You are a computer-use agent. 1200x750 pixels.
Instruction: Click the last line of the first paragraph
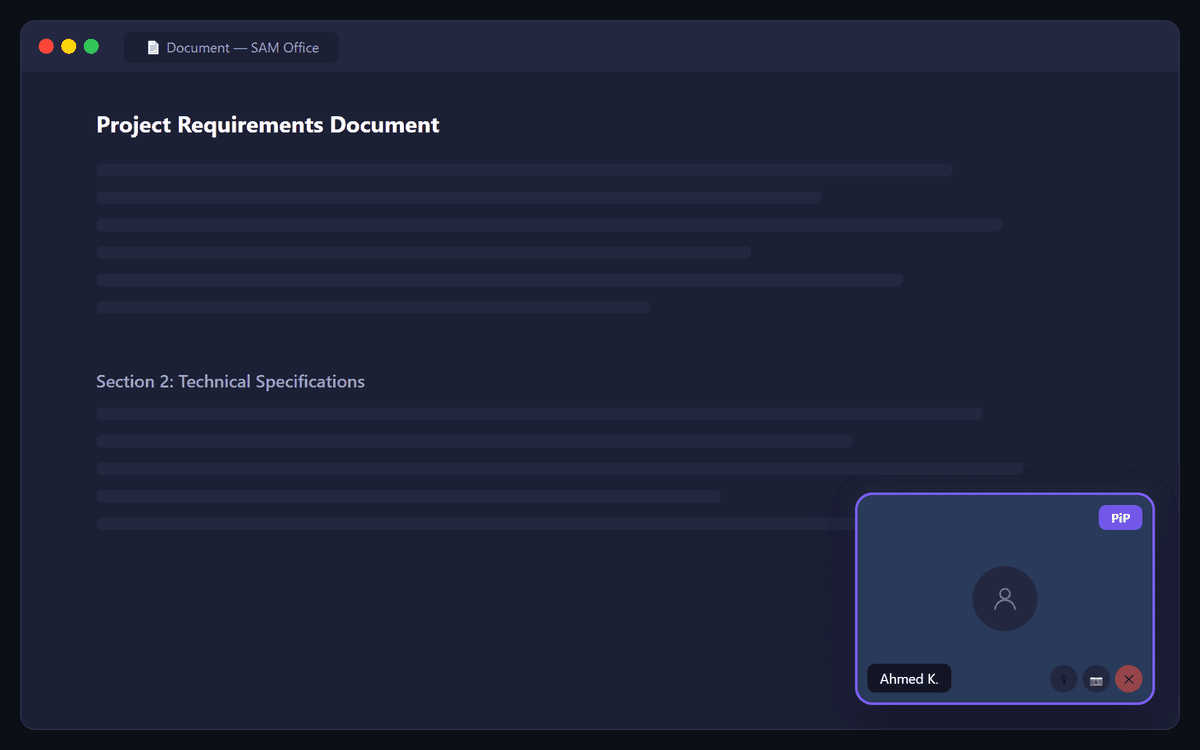click(x=372, y=307)
